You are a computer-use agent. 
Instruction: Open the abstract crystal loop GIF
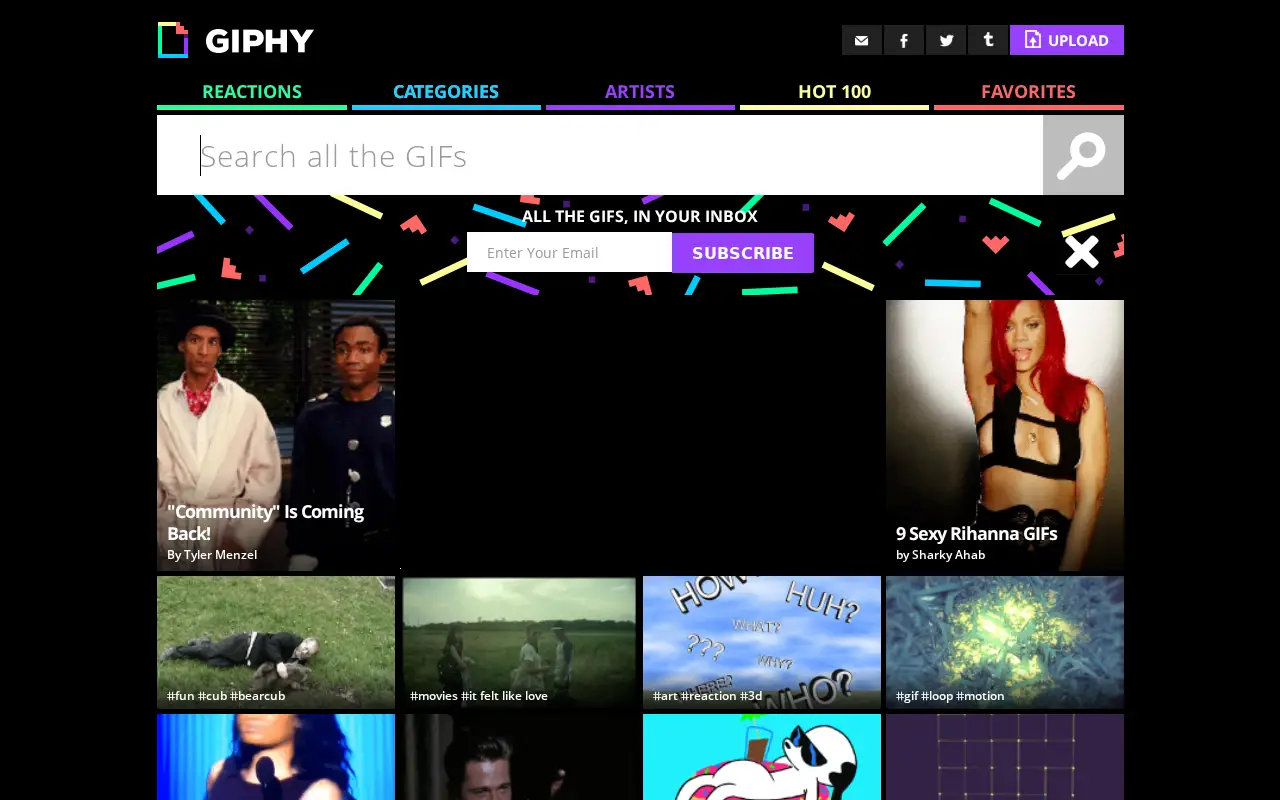tap(1005, 642)
